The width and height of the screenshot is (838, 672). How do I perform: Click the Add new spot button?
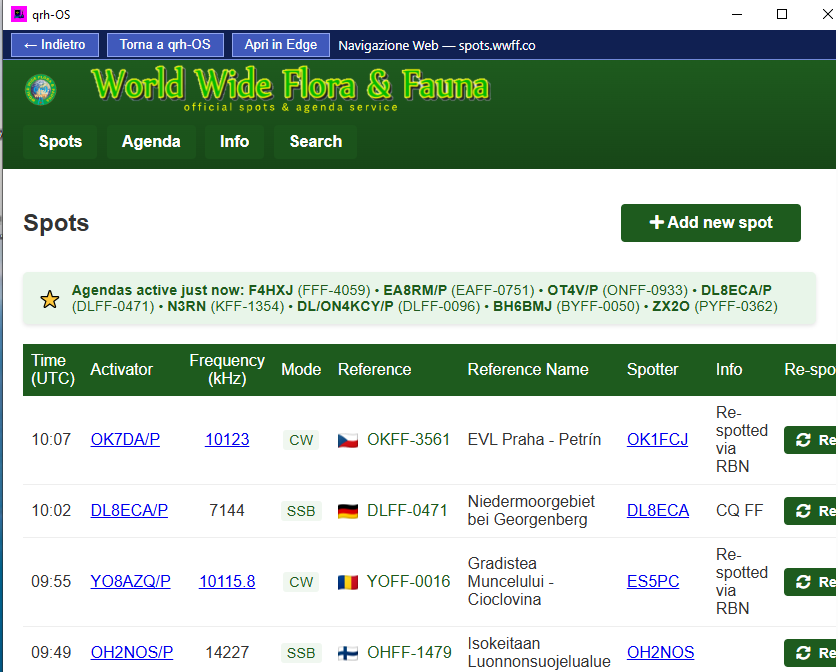[x=711, y=222]
